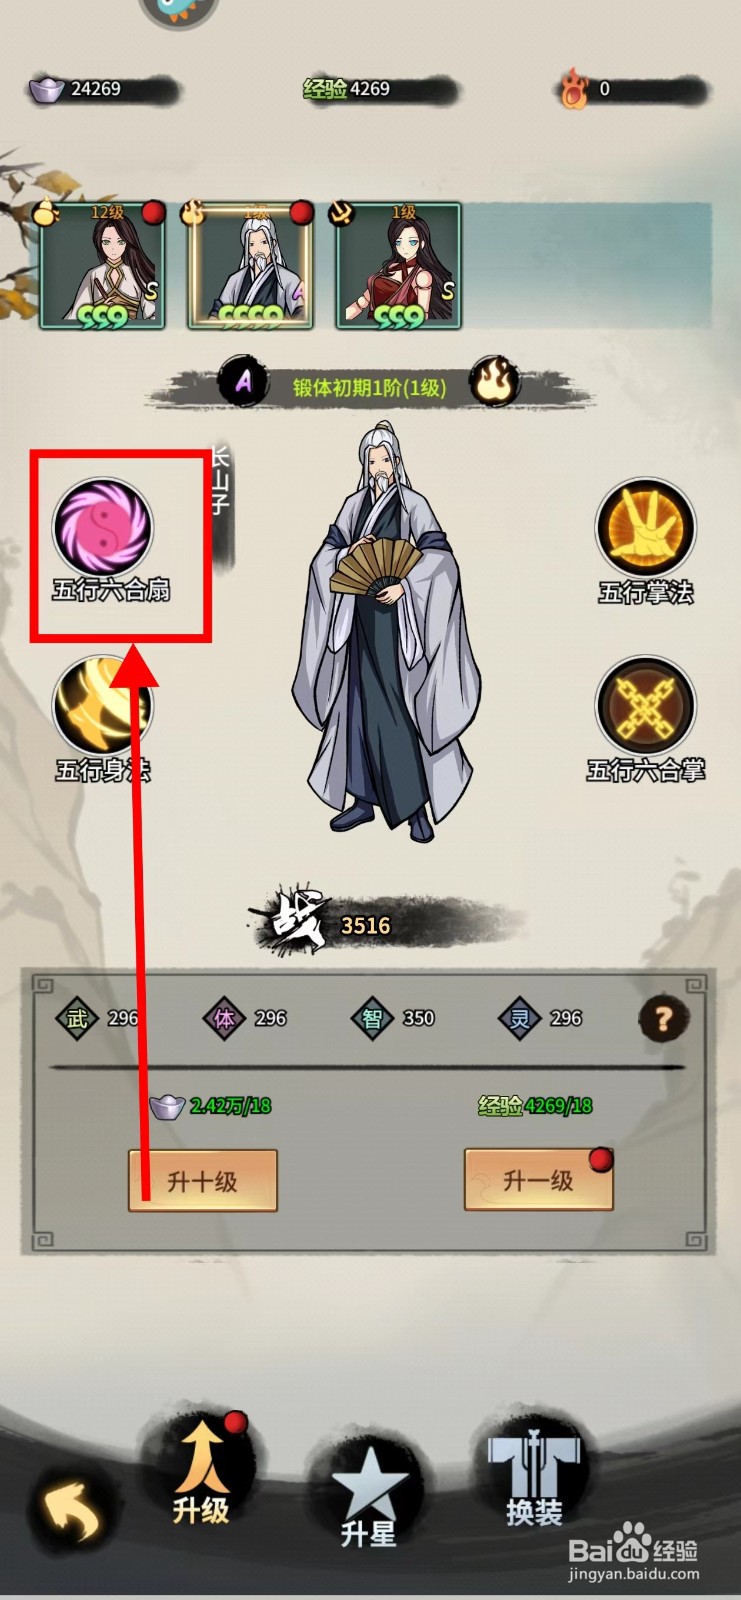Open the 五行六合扇 skill icon

(x=103, y=526)
